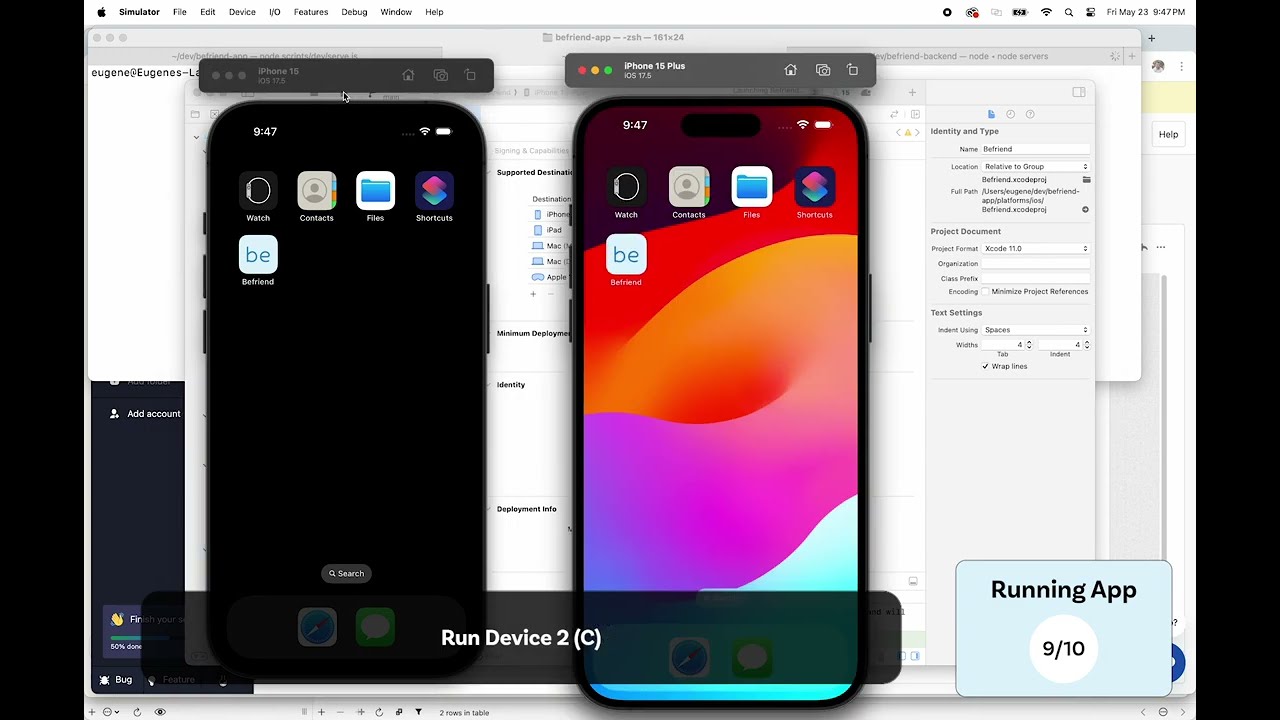
Task: Open Spotlight search in menu bar
Action: coord(1069,12)
